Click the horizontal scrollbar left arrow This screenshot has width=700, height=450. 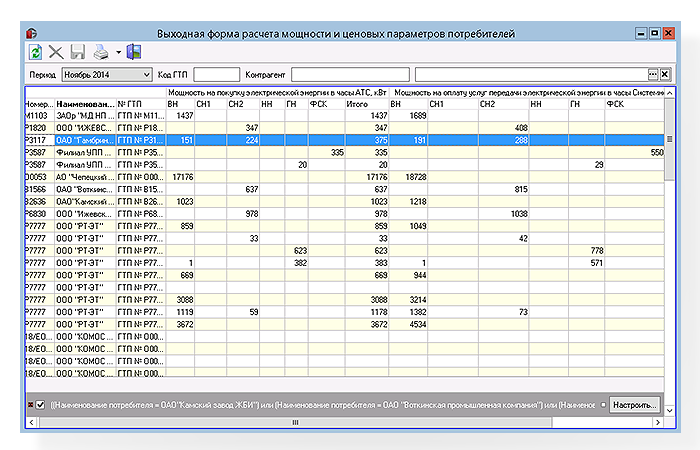click(31, 422)
